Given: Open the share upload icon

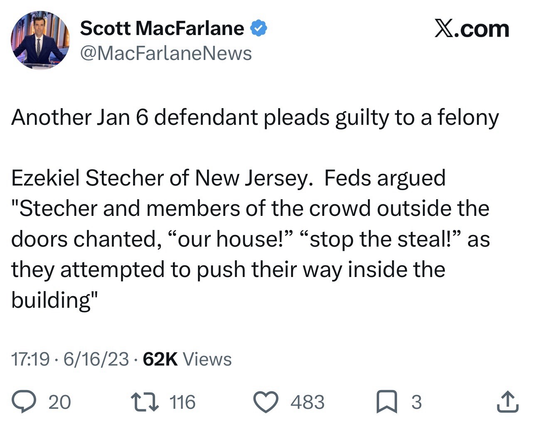Looking at the screenshot, I should (508, 402).
